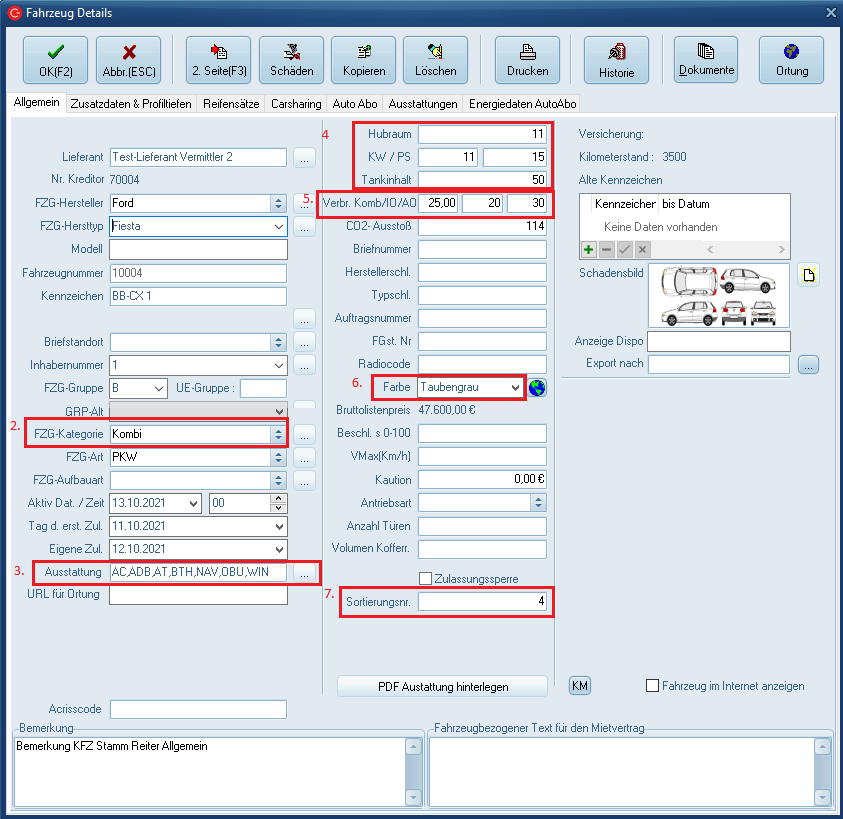843x819 pixels.
Task: Open the Ortung globe button
Action: (791, 60)
